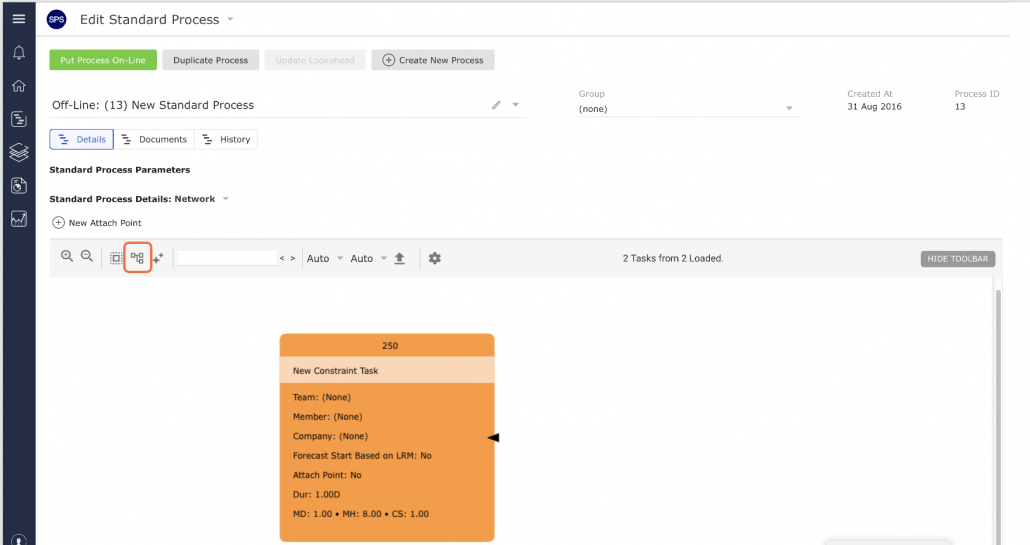1030x545 pixels.
Task: Click Created At date 31 Aug 2016
Action: point(874,106)
